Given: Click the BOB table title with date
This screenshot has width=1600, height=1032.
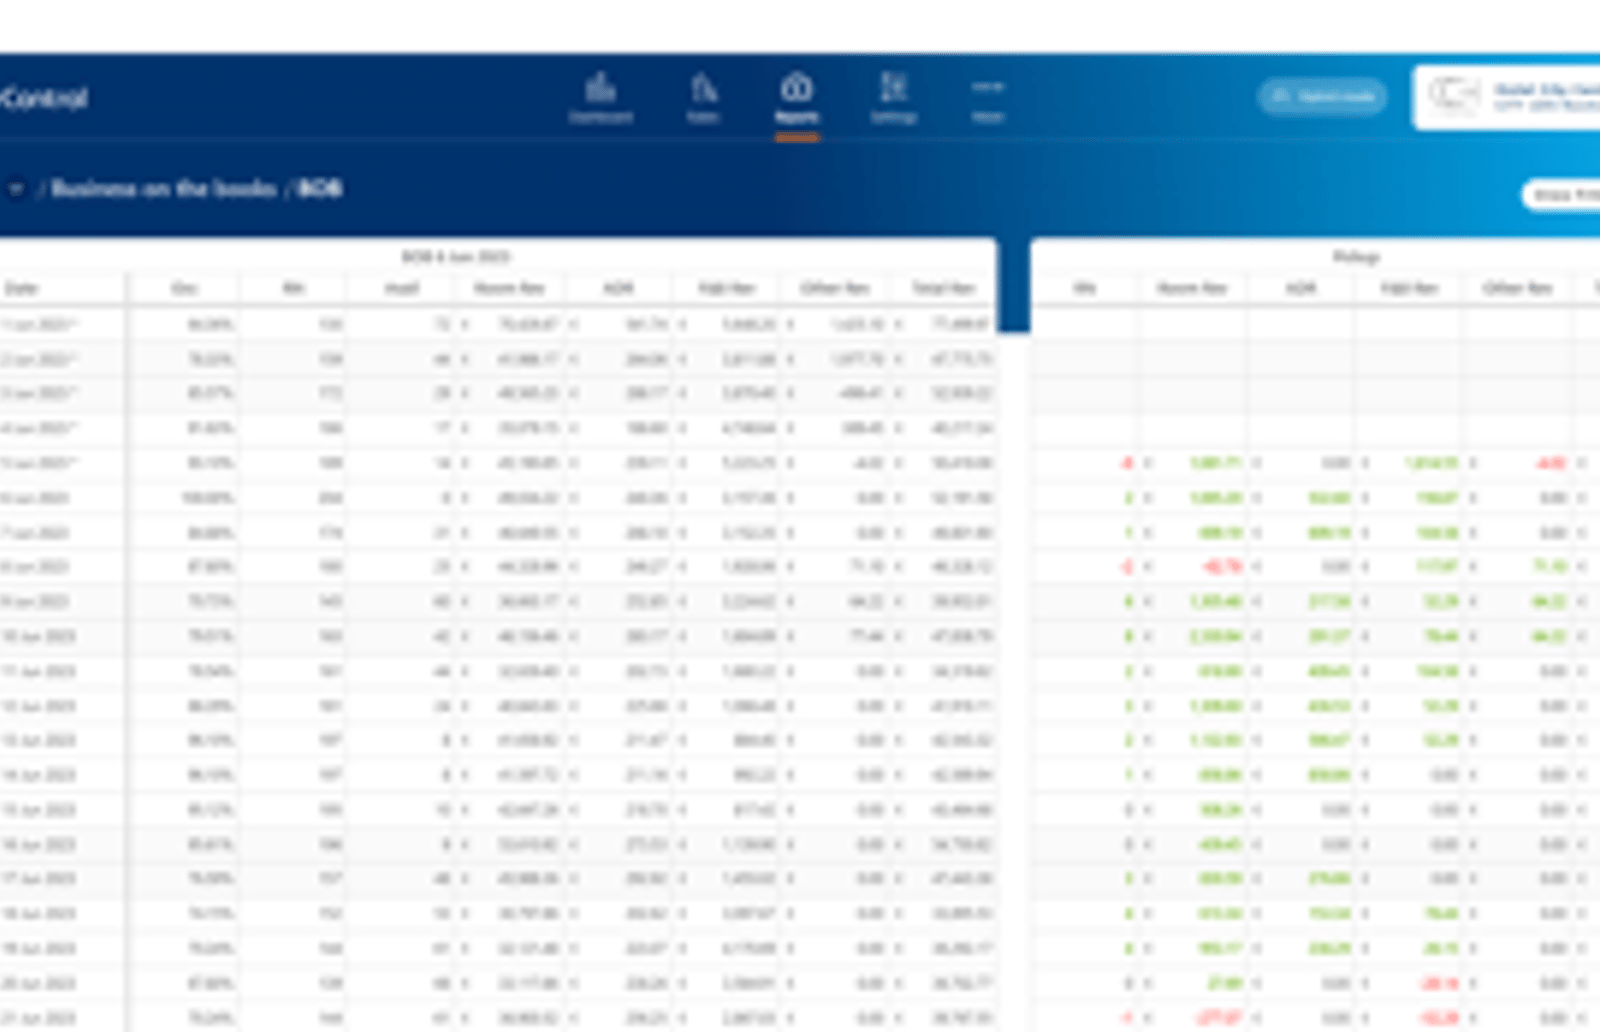Looking at the screenshot, I should point(456,257).
